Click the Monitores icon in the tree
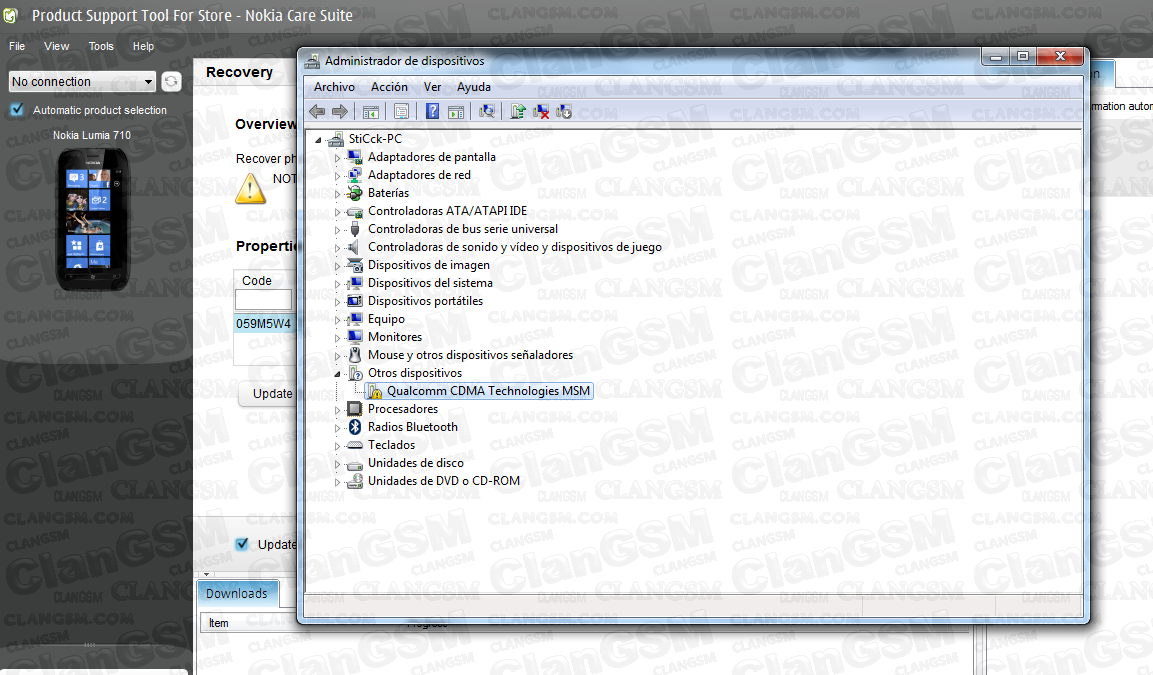 pyautogui.click(x=355, y=338)
